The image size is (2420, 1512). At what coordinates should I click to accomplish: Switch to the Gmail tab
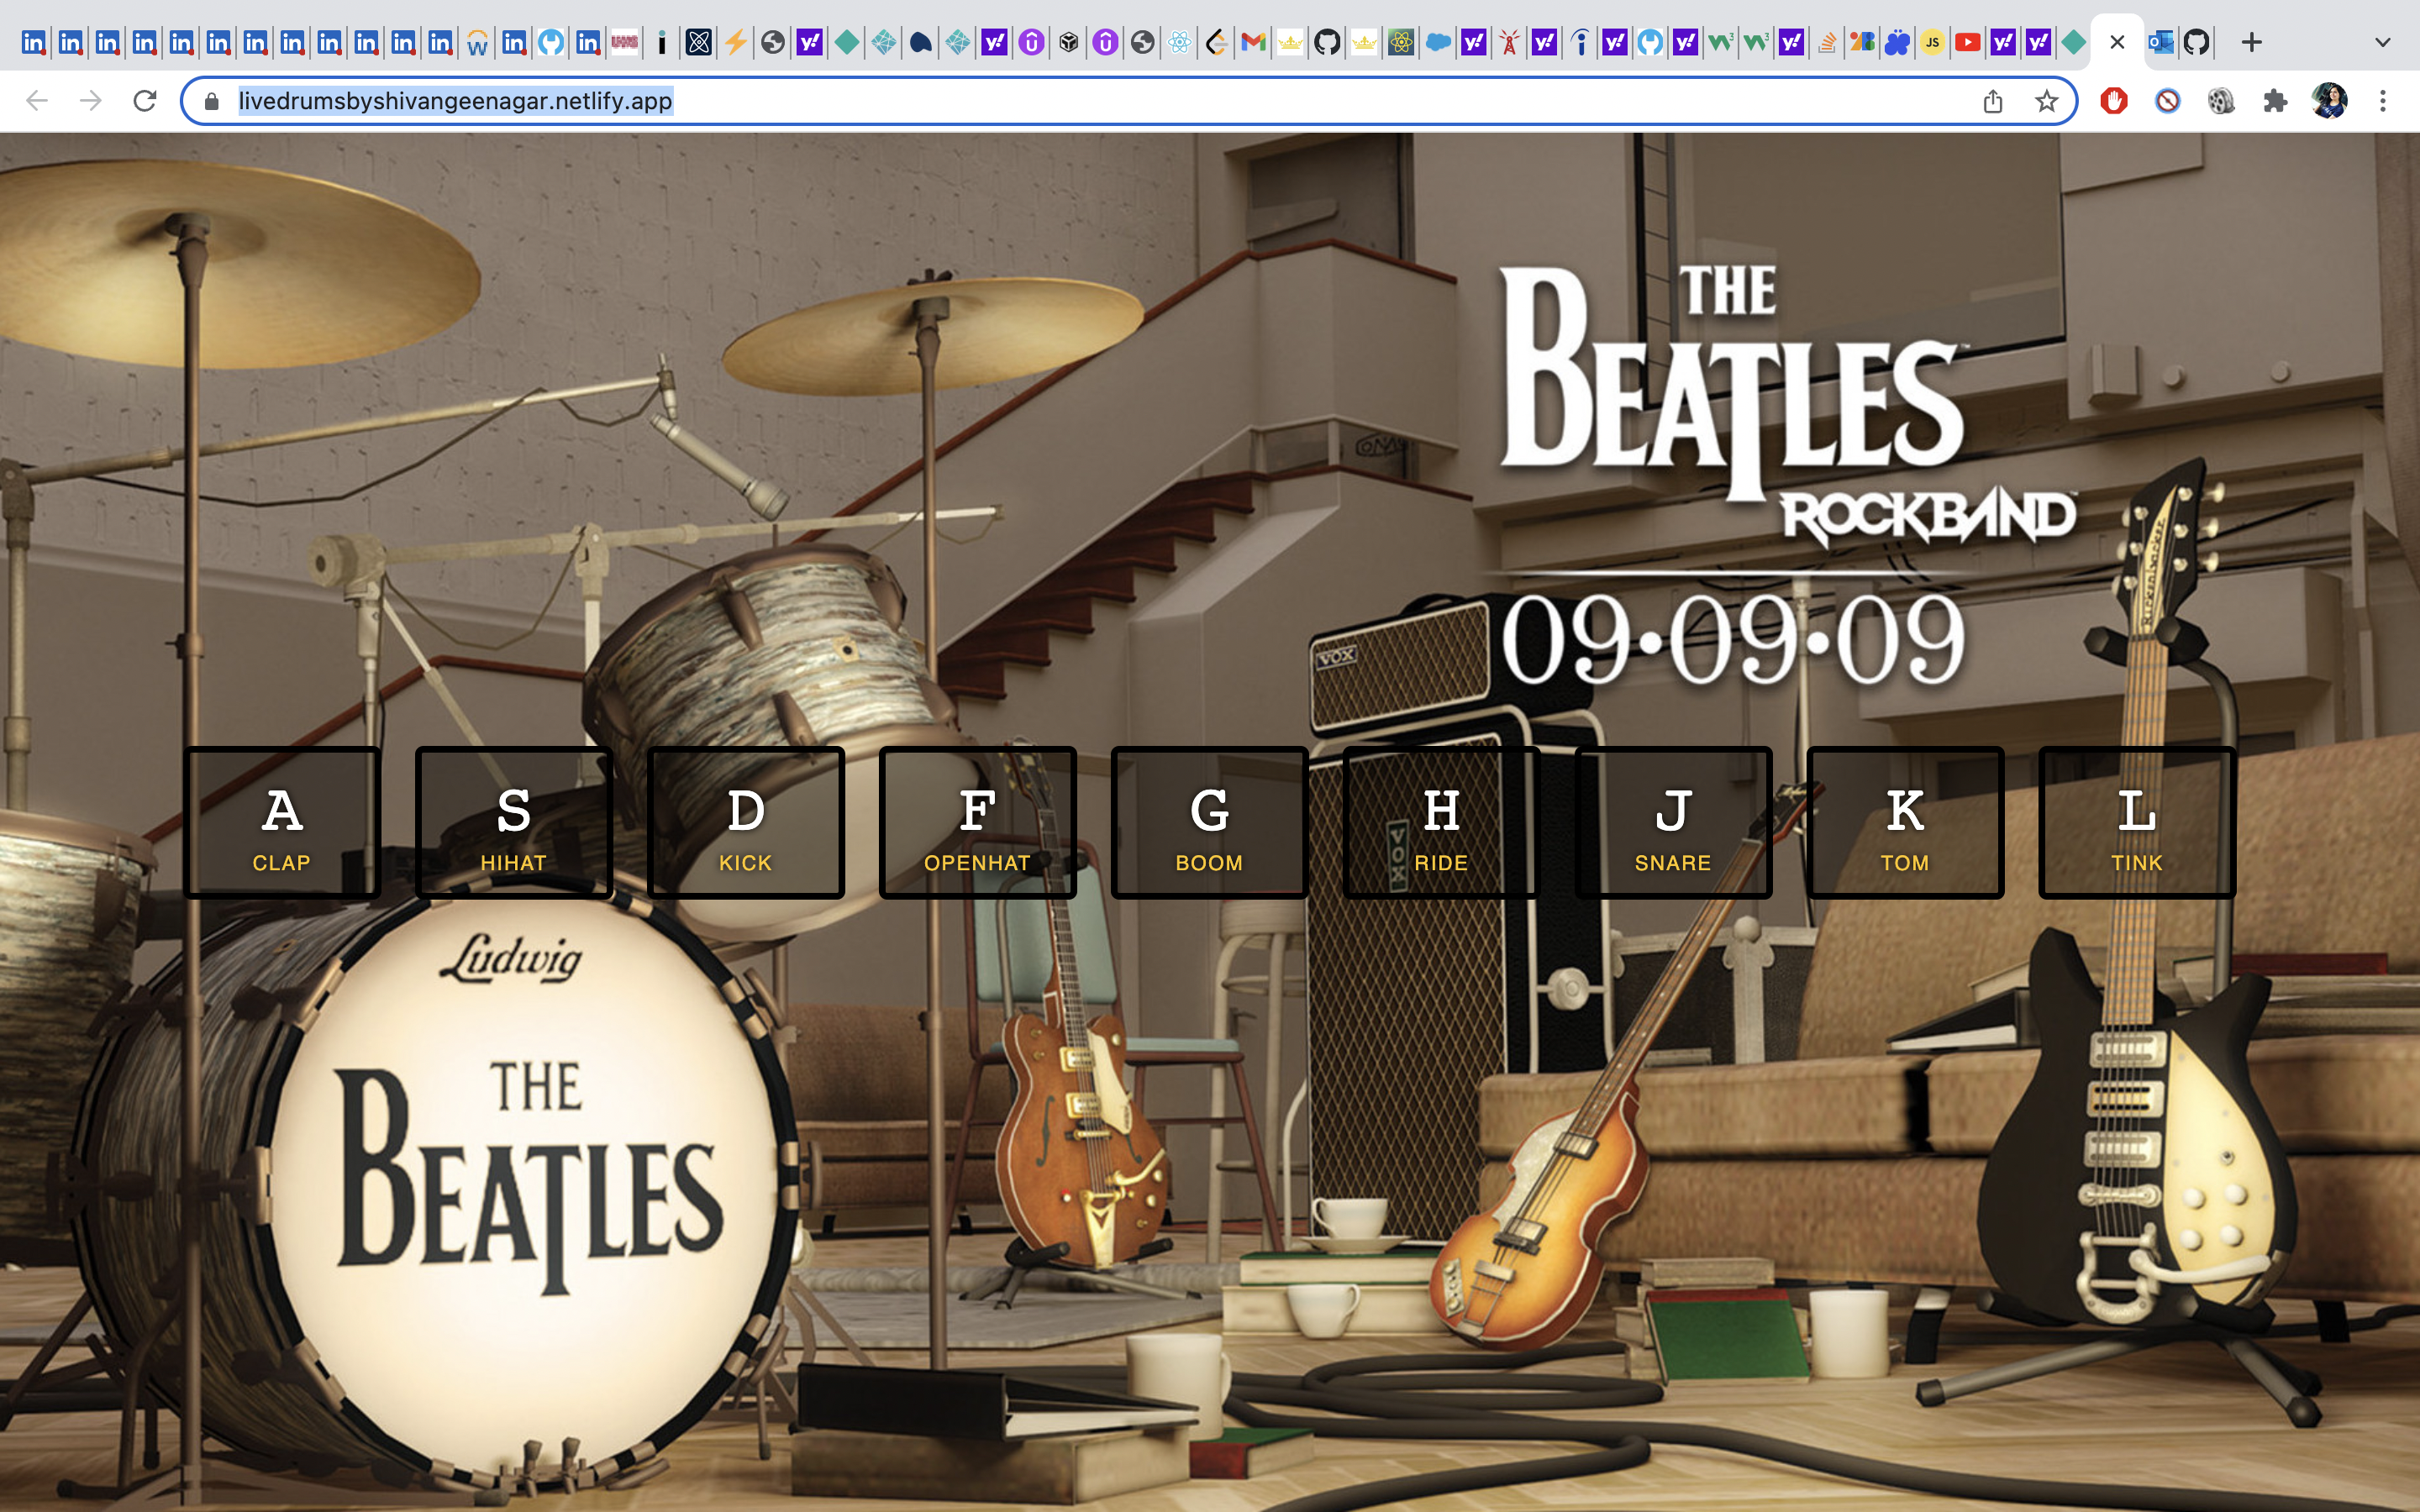pos(1253,42)
